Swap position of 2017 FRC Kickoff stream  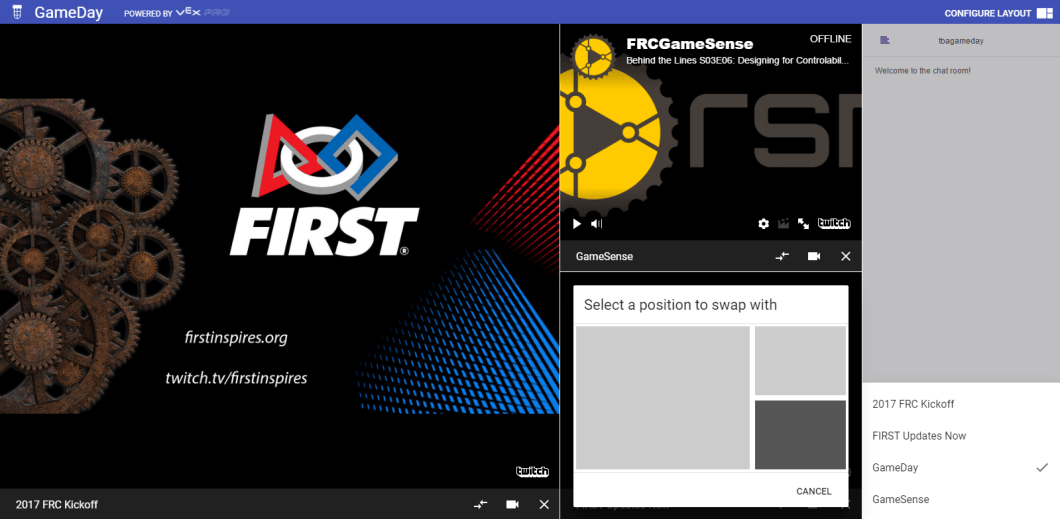point(480,505)
